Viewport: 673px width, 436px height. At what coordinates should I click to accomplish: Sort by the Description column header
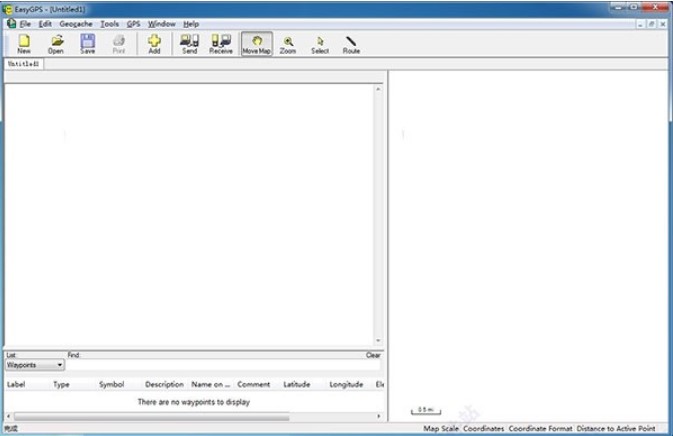164,385
